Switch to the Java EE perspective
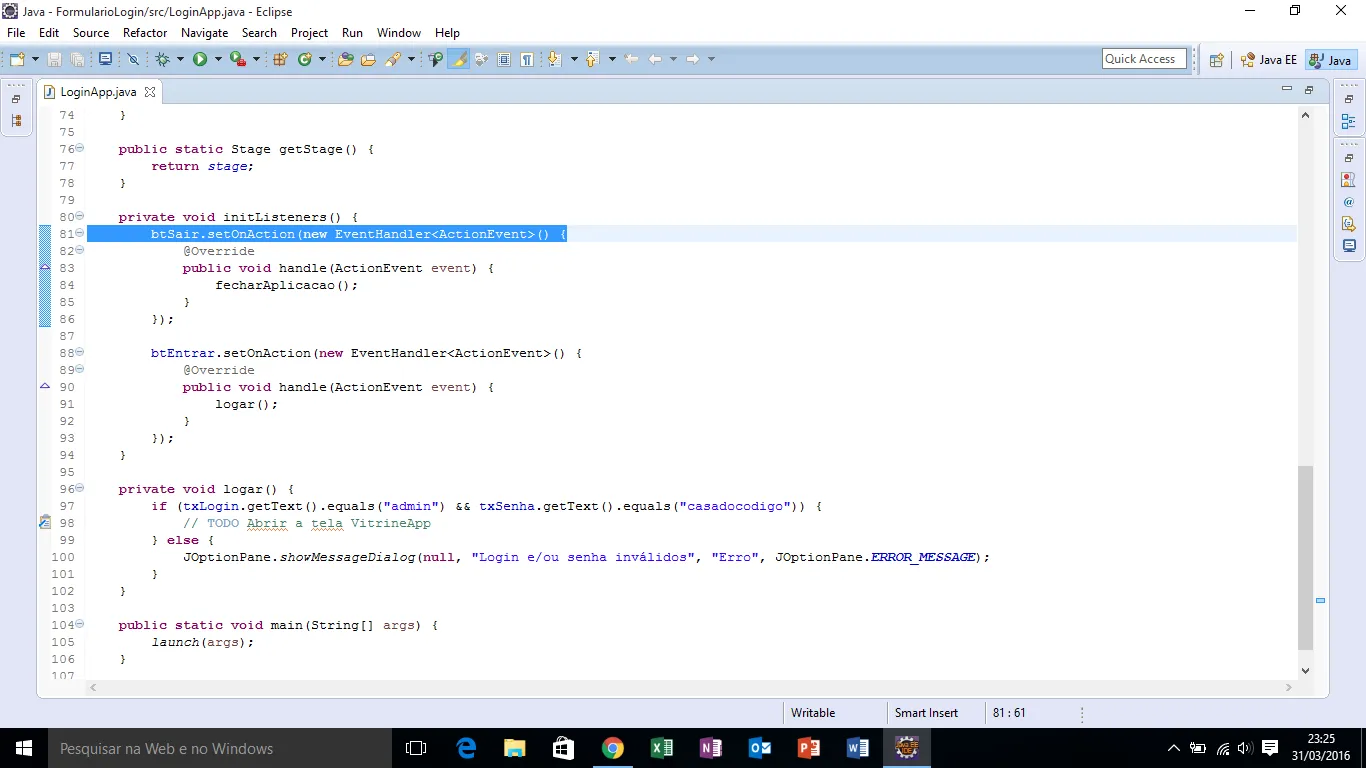Screen dimensions: 1366x768 1268,60
